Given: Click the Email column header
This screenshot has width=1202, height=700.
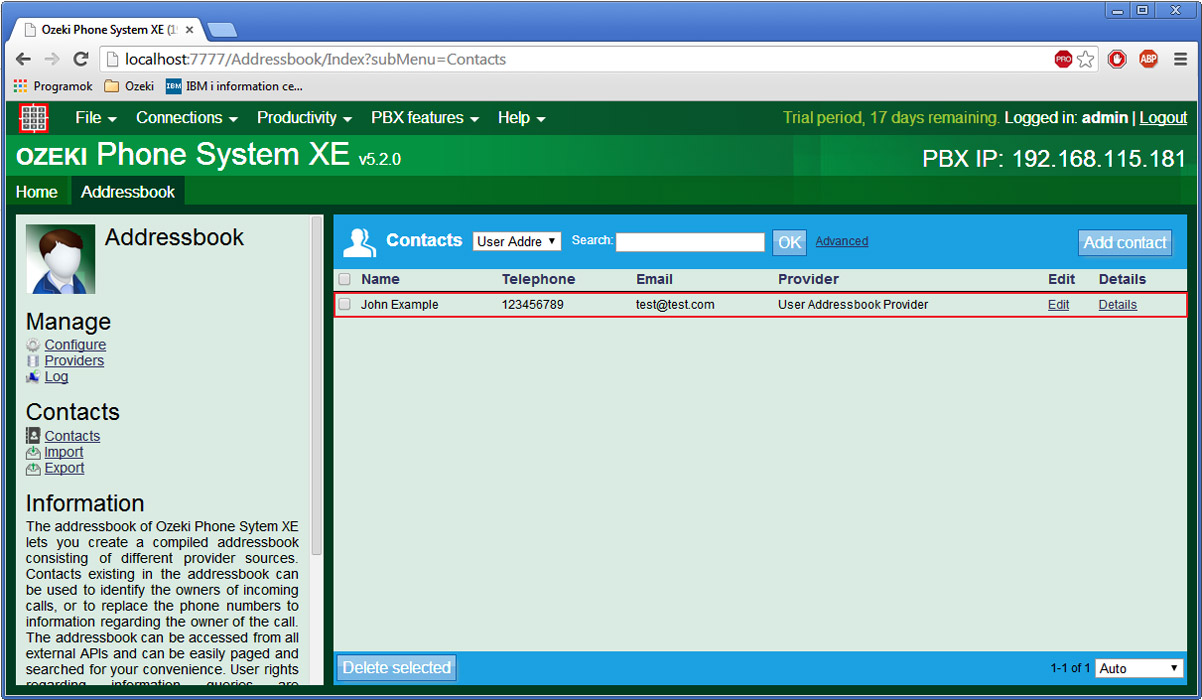Looking at the screenshot, I should (654, 279).
